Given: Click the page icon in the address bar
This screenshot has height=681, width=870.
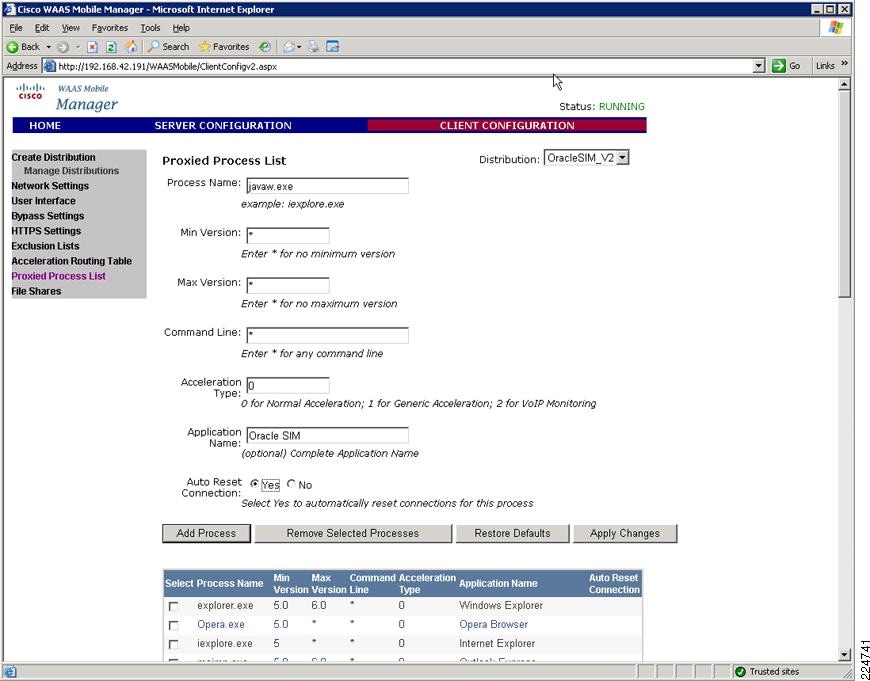Looking at the screenshot, I should (50, 66).
